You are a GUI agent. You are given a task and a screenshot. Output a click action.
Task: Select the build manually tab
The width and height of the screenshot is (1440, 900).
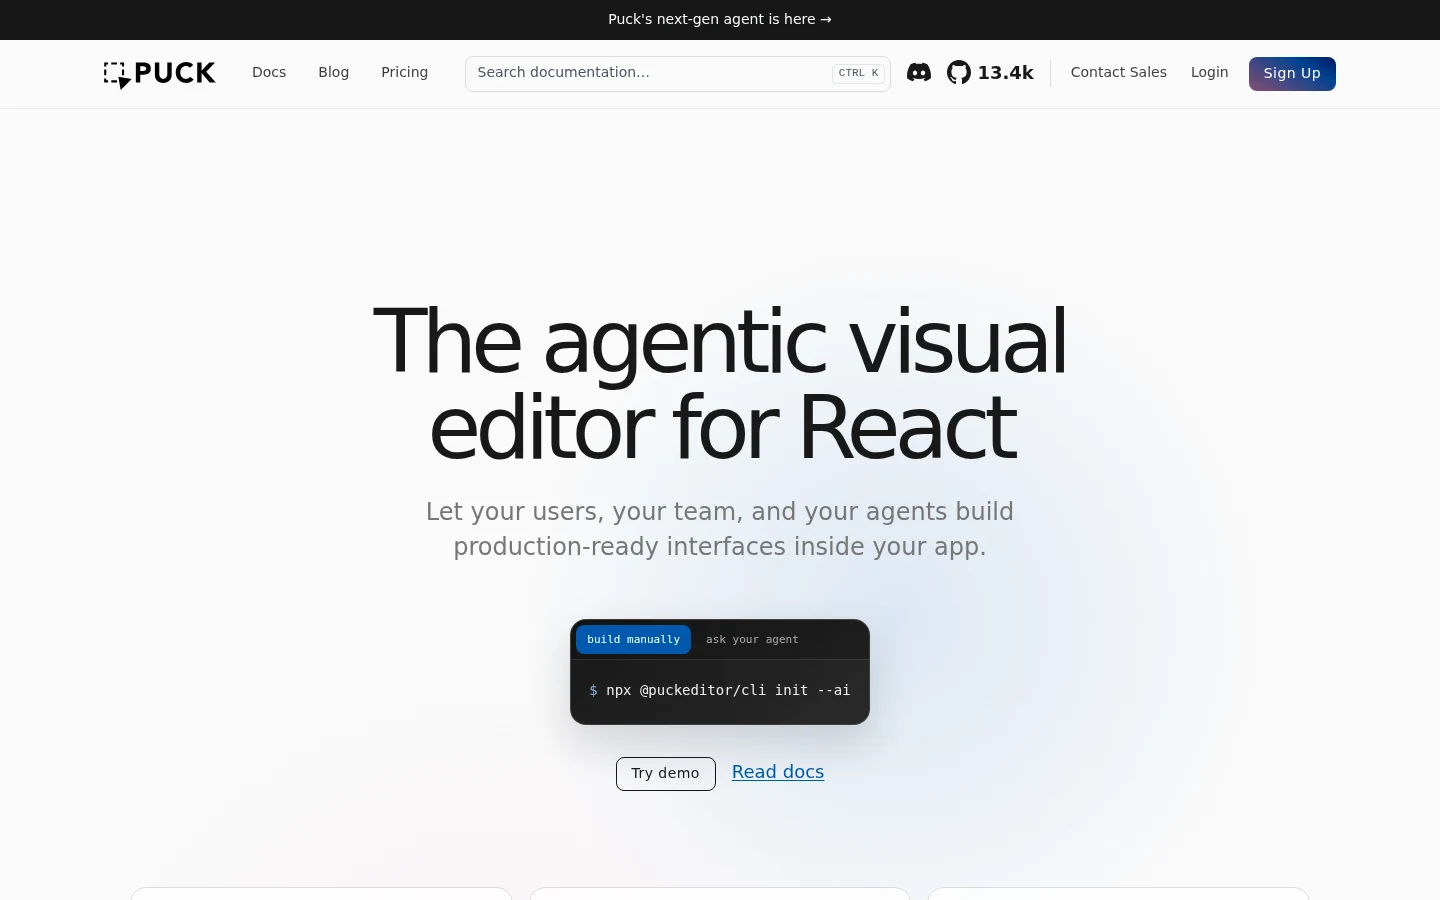point(633,639)
